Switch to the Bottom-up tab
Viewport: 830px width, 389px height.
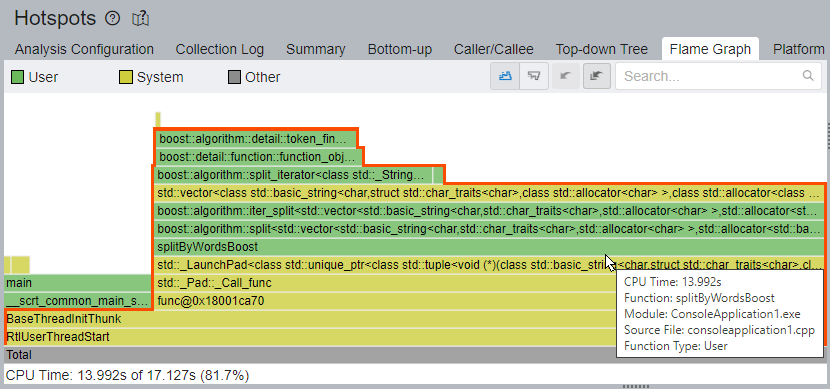(400, 49)
